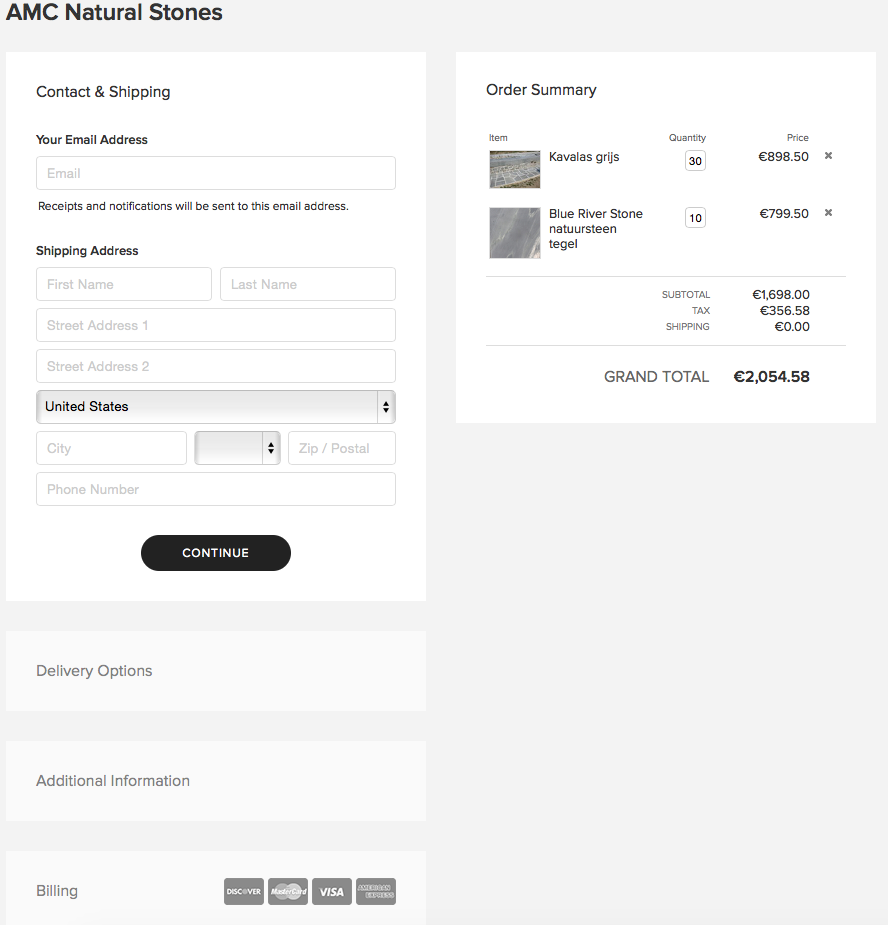Screen dimensions: 888x925
Task: Open the state selection dropdown
Action: pos(237,448)
